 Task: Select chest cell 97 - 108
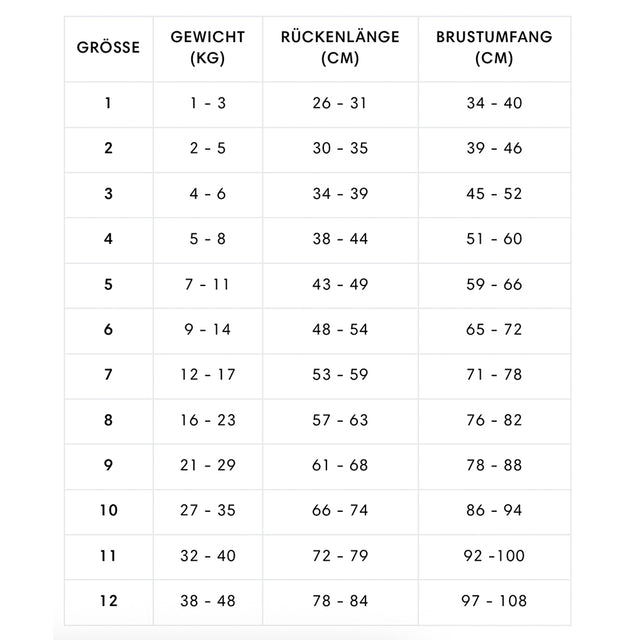click(x=494, y=601)
